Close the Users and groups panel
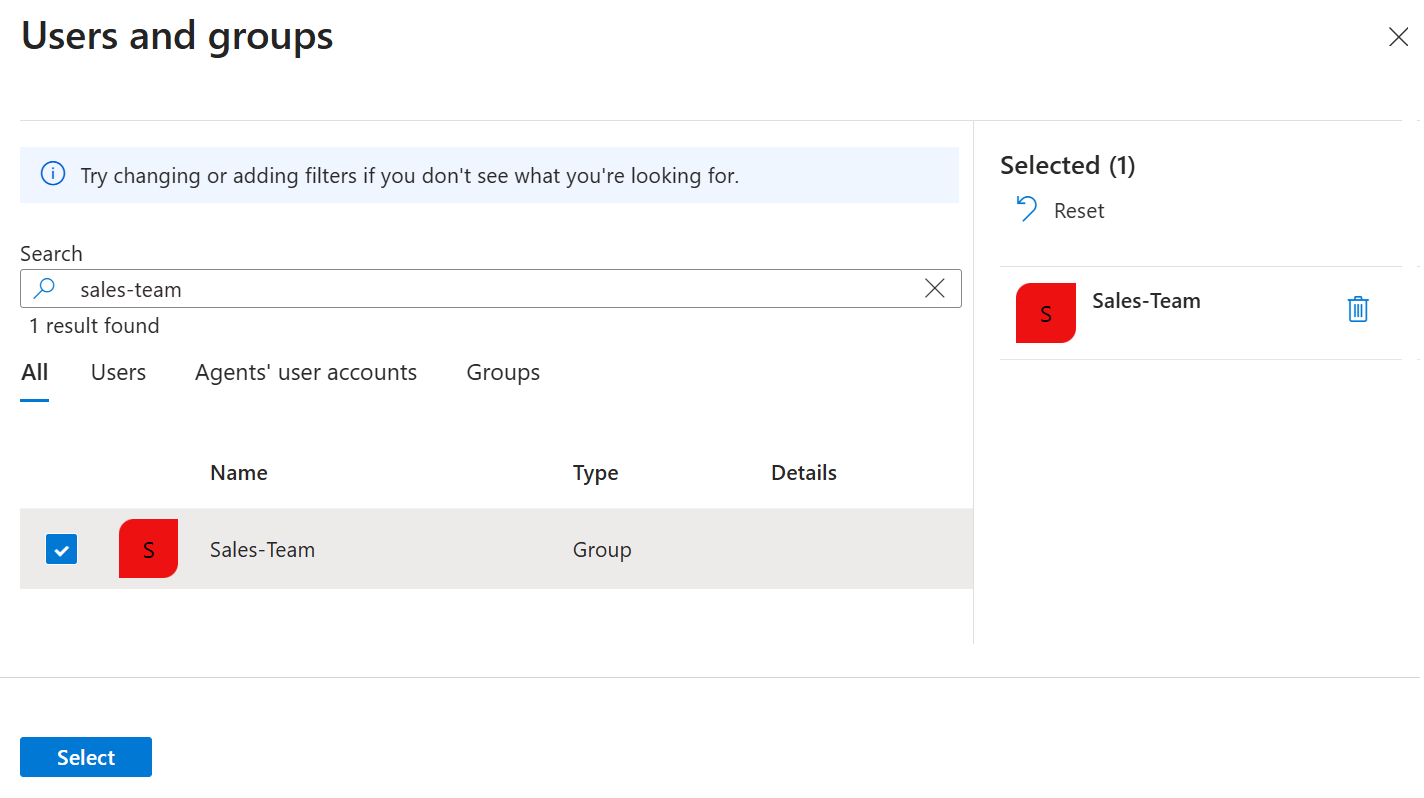The image size is (1424, 798). 1398,37
